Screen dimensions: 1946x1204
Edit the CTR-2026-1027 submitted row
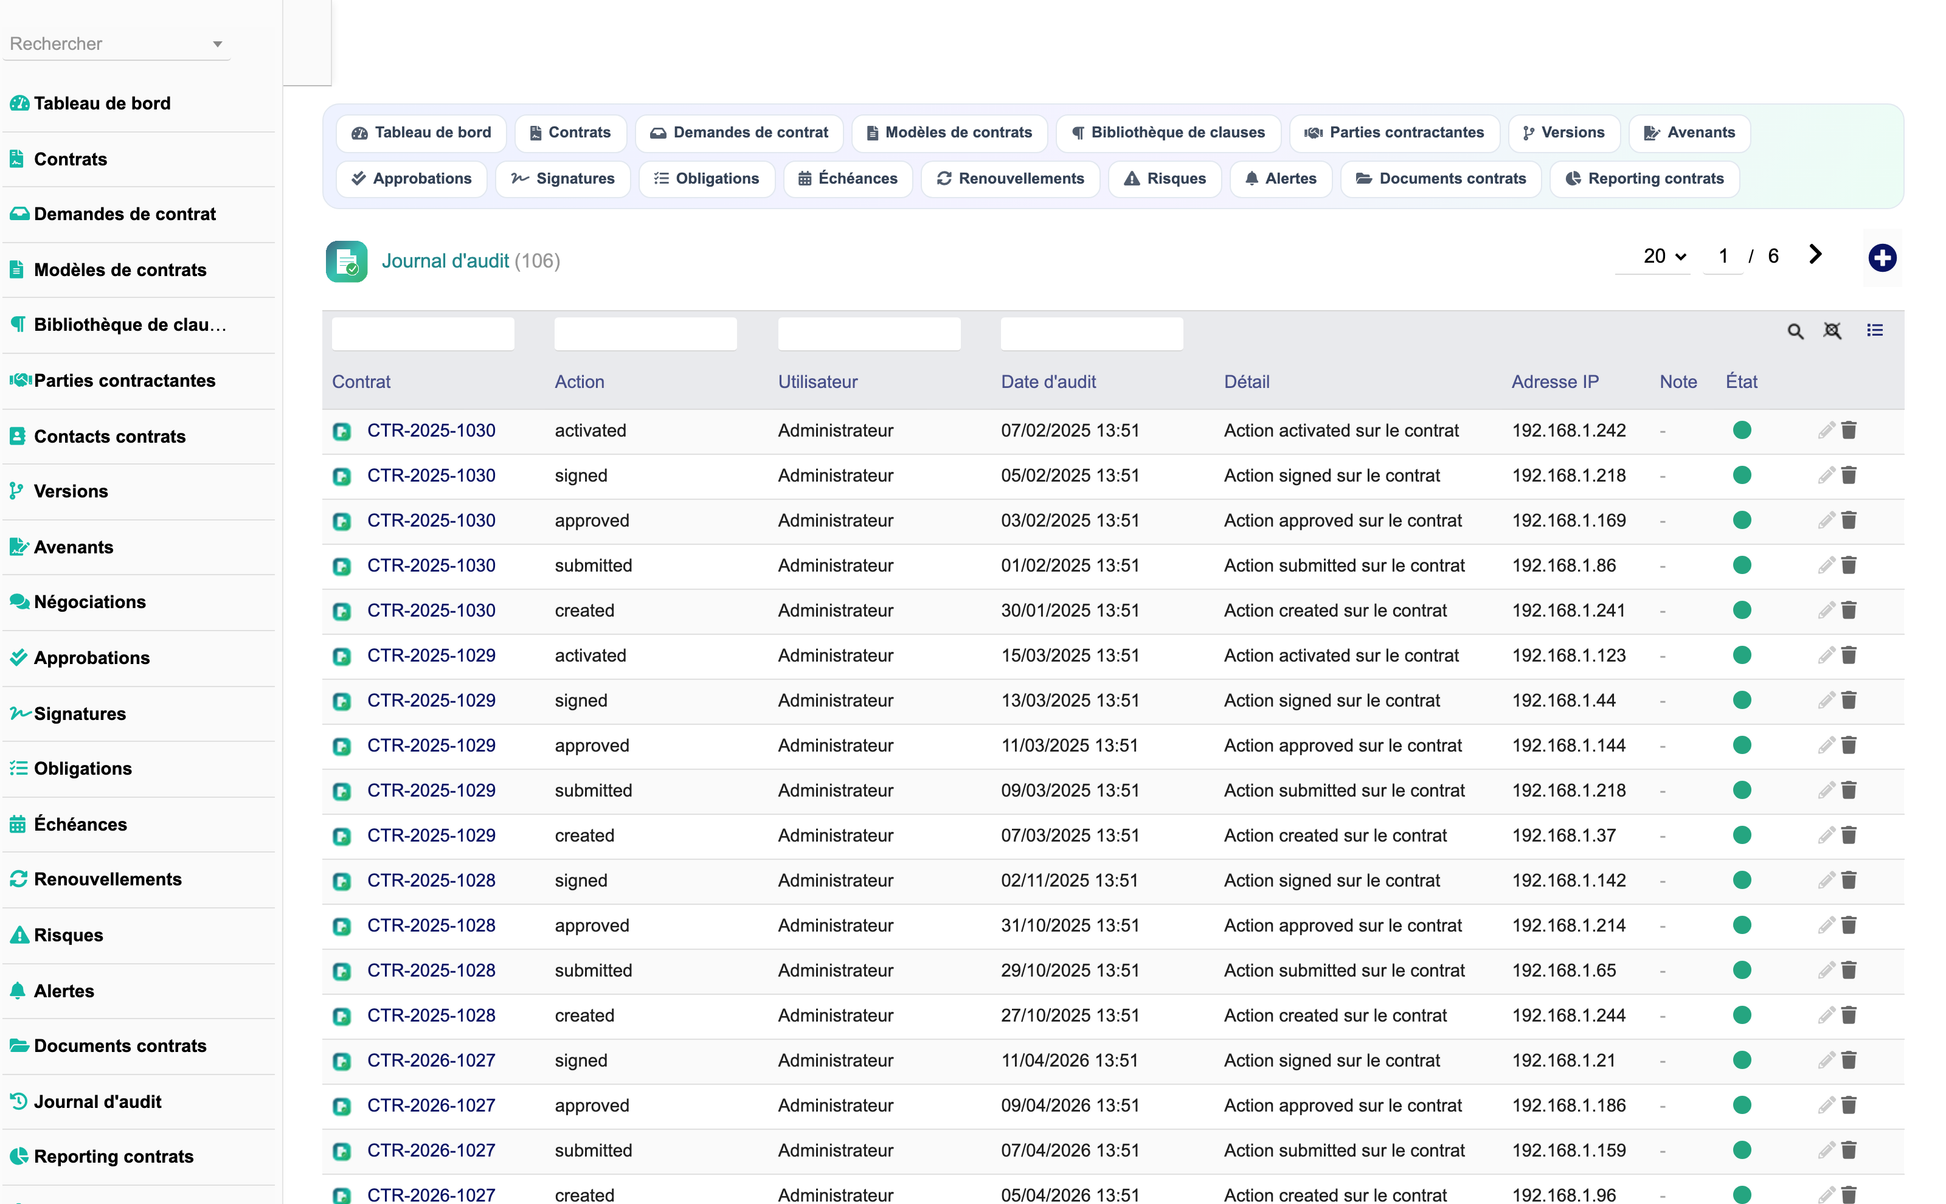click(x=1826, y=1150)
